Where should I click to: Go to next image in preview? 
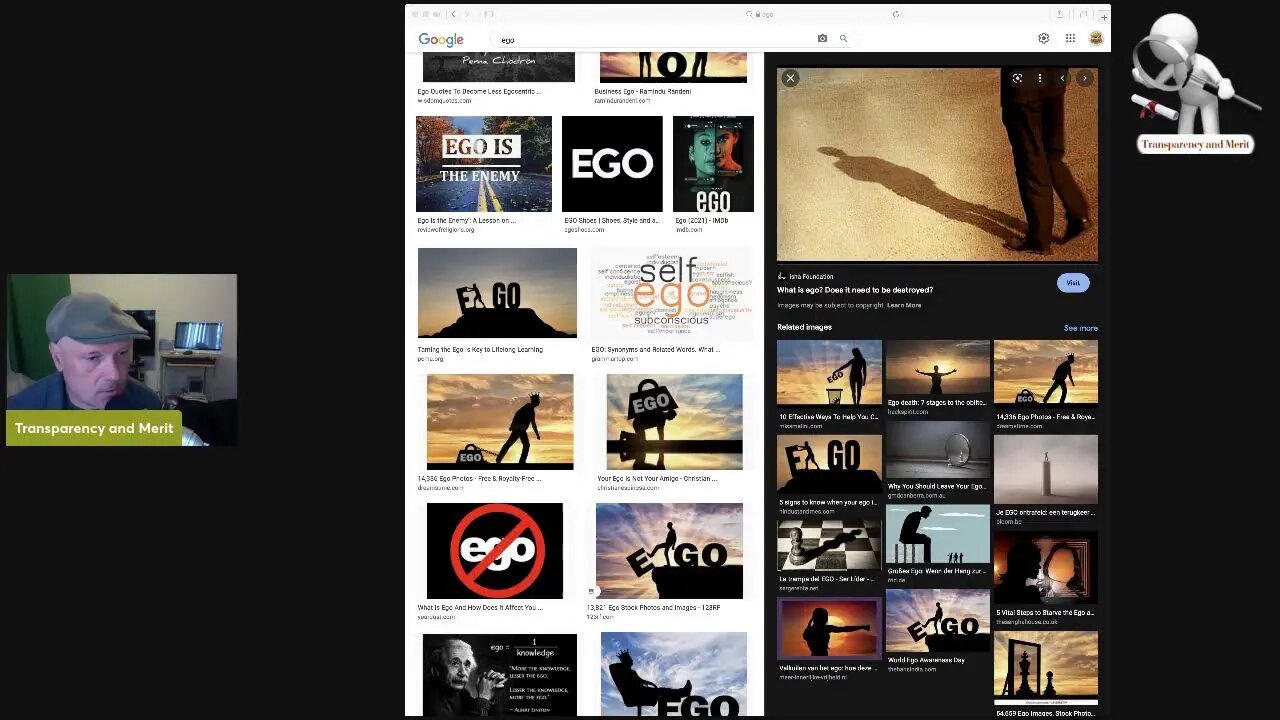click(x=1085, y=78)
